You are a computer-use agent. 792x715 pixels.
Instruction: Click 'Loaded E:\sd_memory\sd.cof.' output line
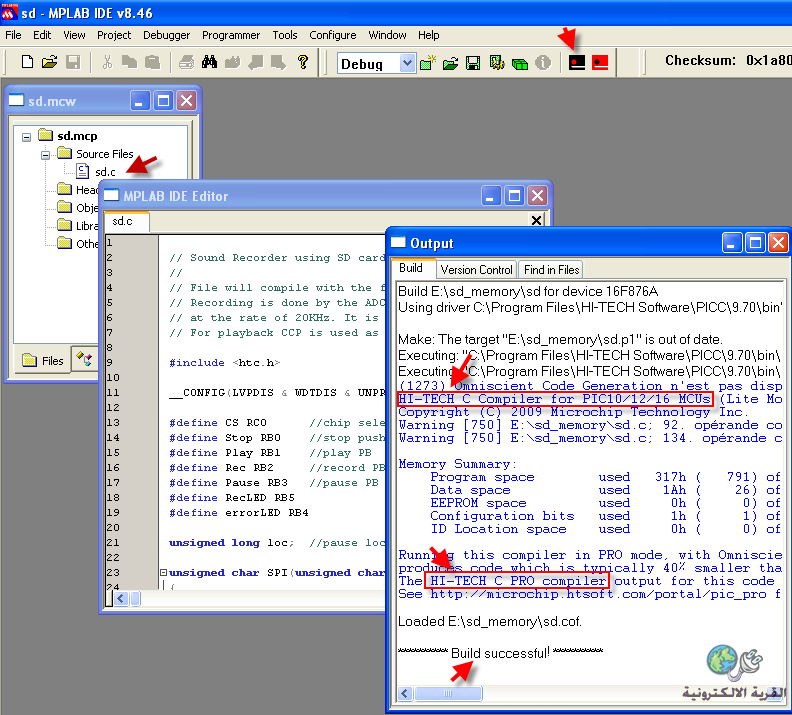tap(490, 622)
